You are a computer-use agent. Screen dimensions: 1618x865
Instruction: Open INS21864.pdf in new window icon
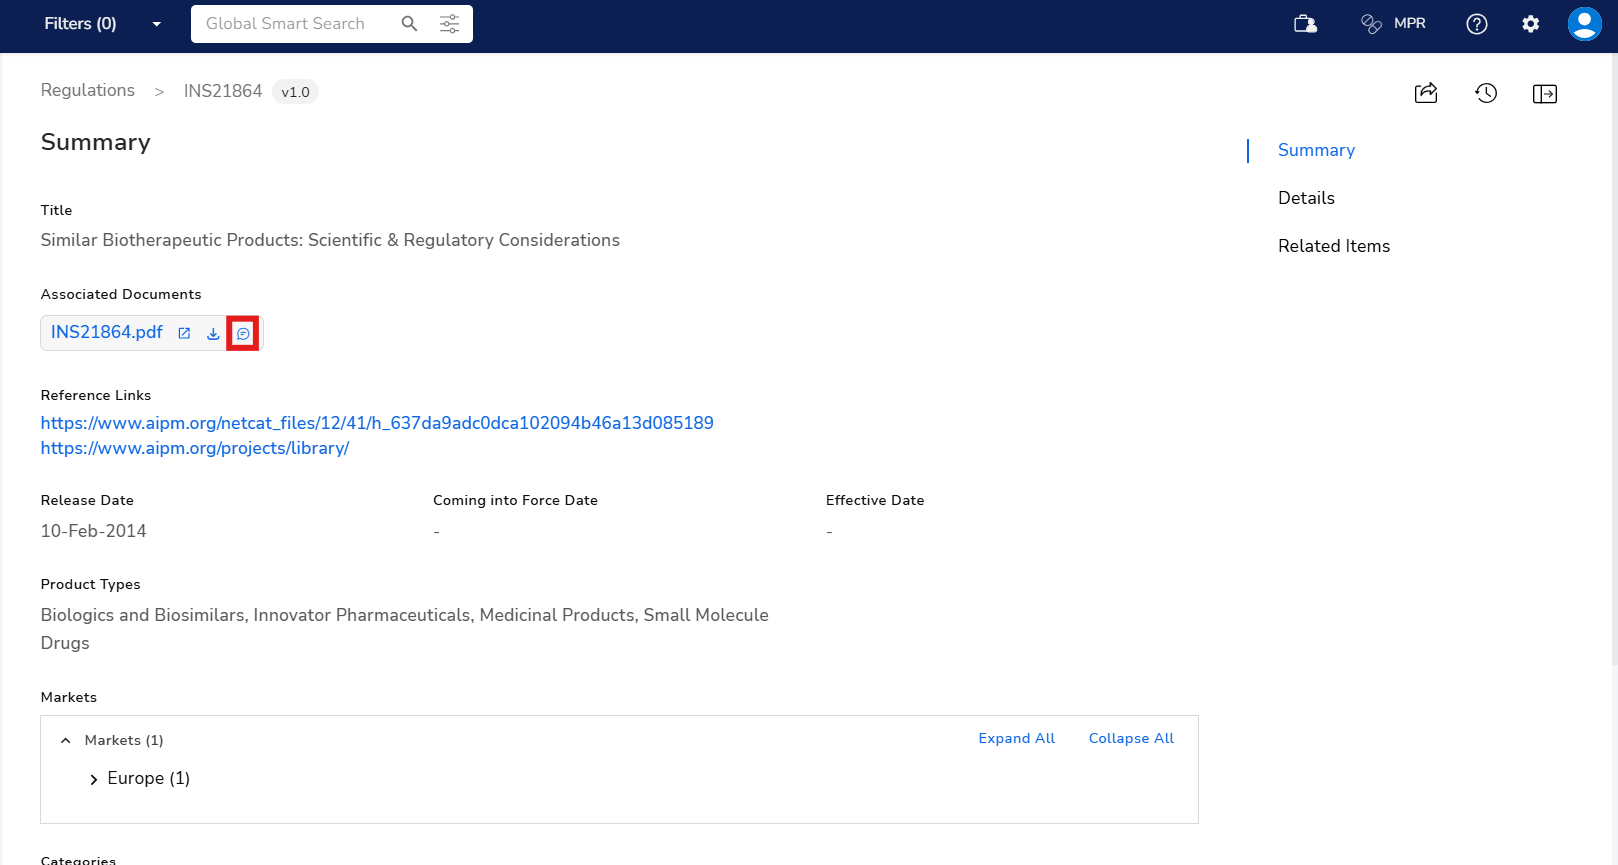point(184,334)
